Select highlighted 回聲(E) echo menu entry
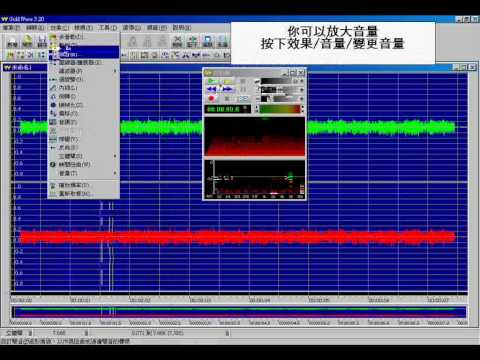 pos(84,54)
